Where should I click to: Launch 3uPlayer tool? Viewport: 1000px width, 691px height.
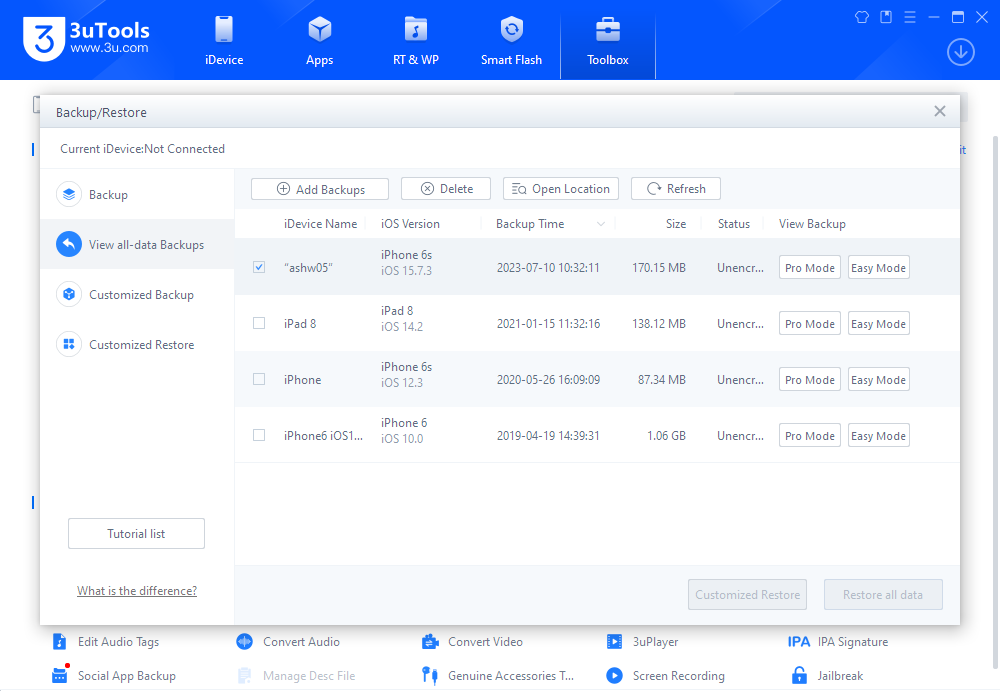tap(642, 642)
